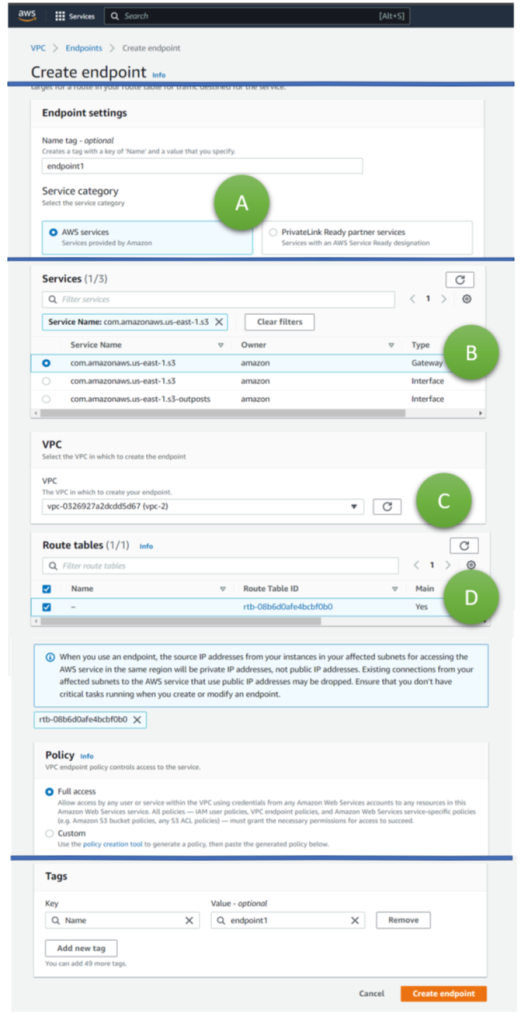Click the info icon in the notice box
This screenshot has height=1024, width=528.
50,657
